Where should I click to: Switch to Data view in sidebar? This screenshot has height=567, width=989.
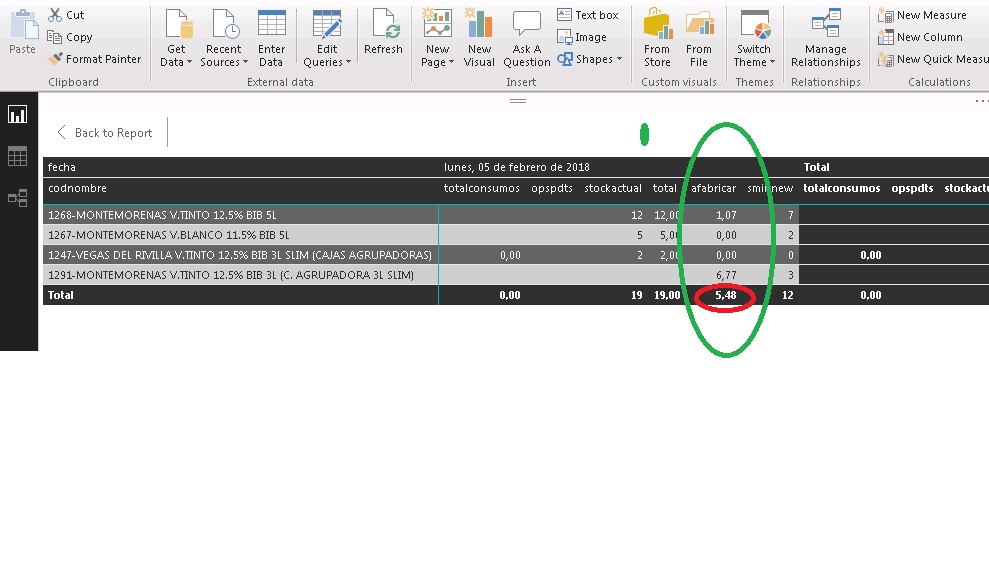point(18,156)
